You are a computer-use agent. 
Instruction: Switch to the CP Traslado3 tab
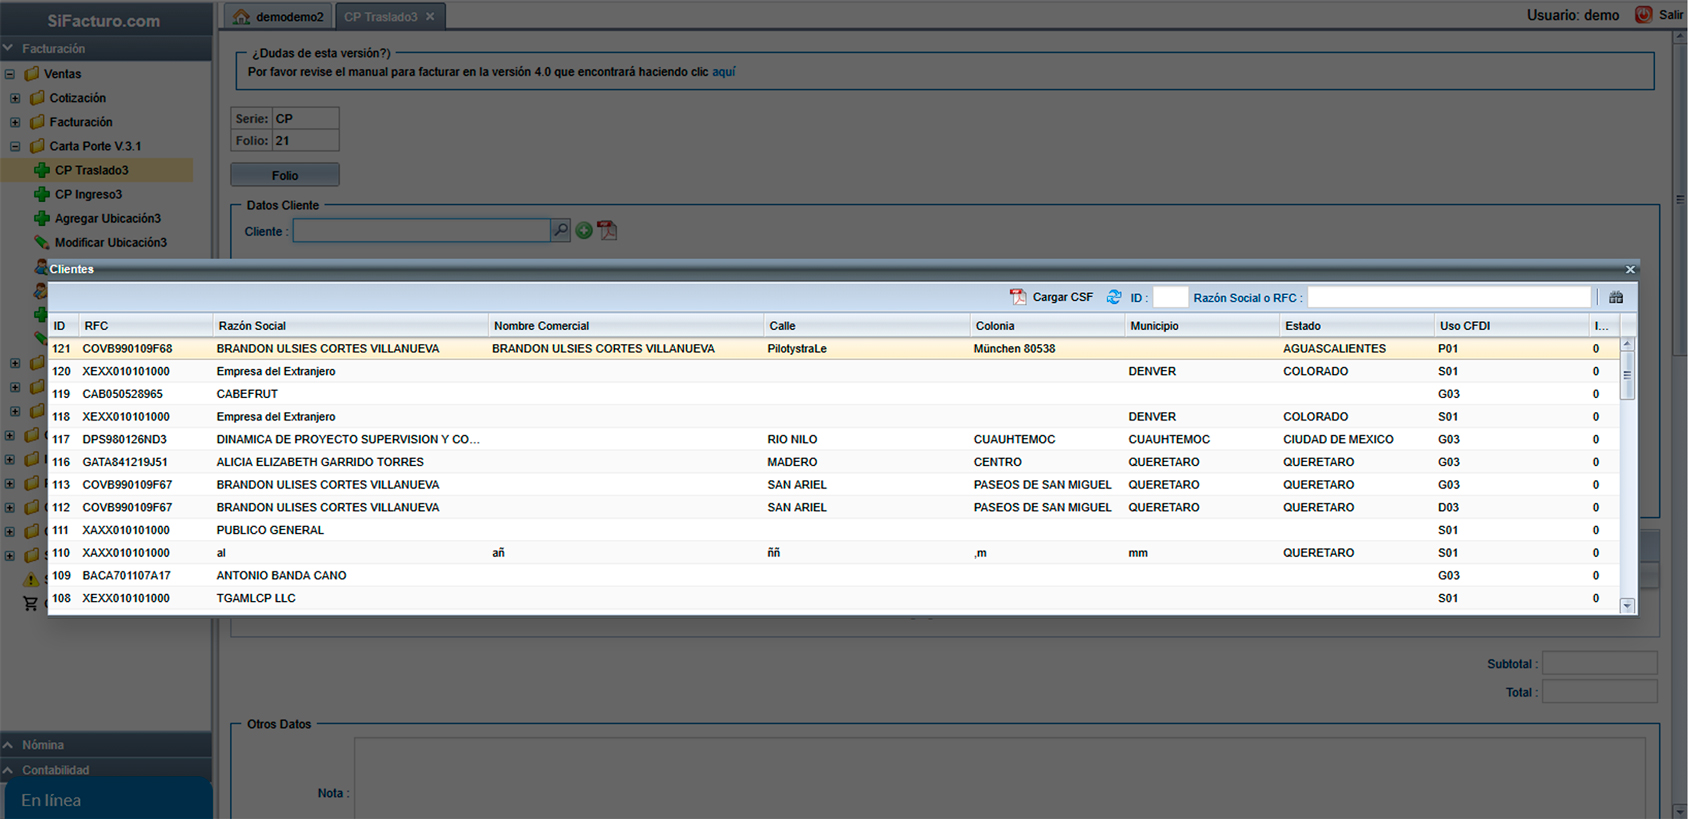[x=381, y=17]
